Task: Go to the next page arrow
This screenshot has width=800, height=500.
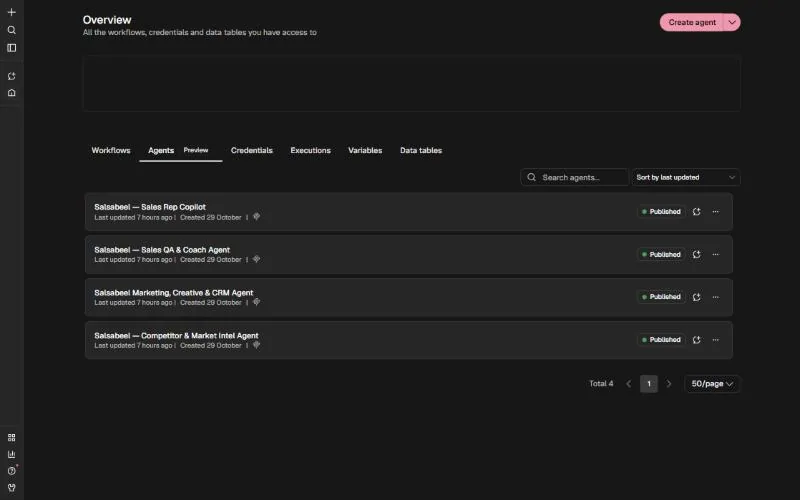Action: (669, 384)
